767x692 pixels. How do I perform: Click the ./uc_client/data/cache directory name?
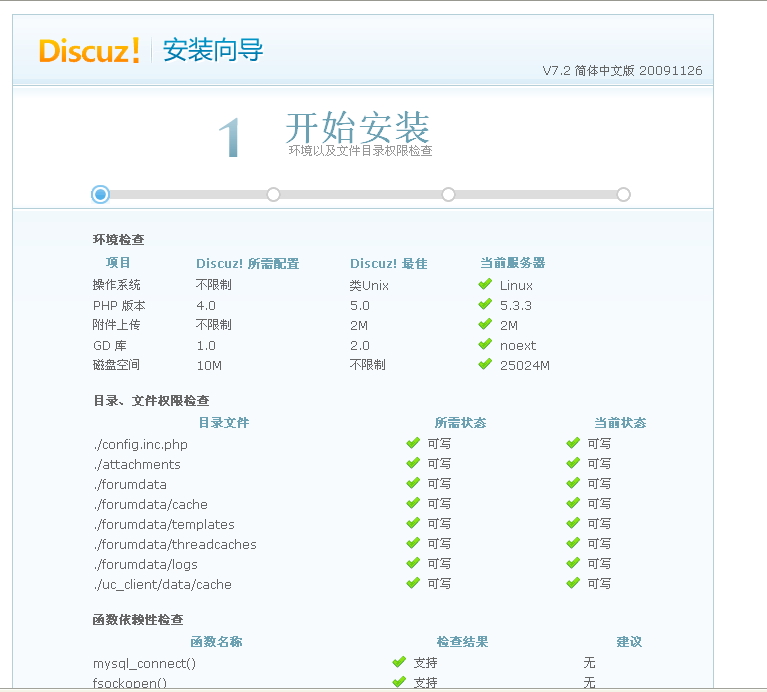coord(162,584)
